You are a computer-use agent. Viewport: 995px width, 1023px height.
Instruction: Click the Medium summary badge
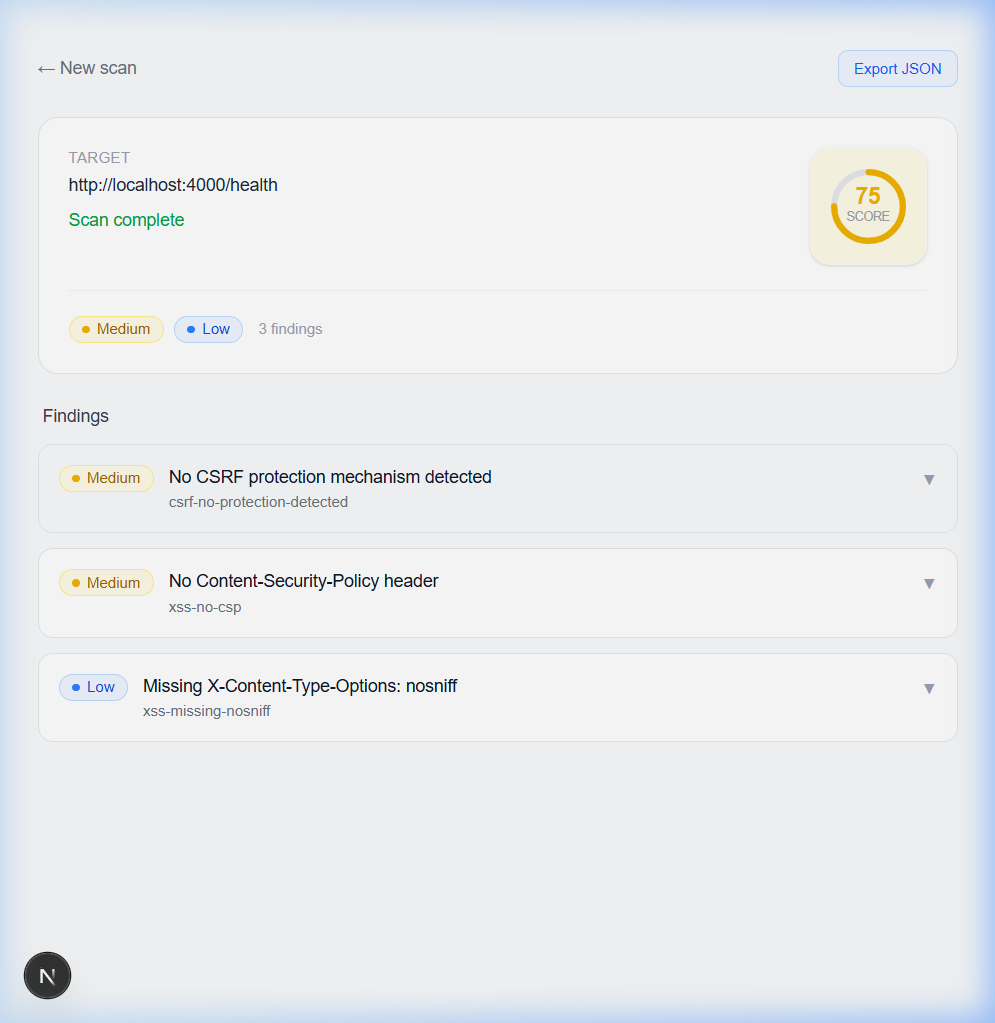coord(116,329)
